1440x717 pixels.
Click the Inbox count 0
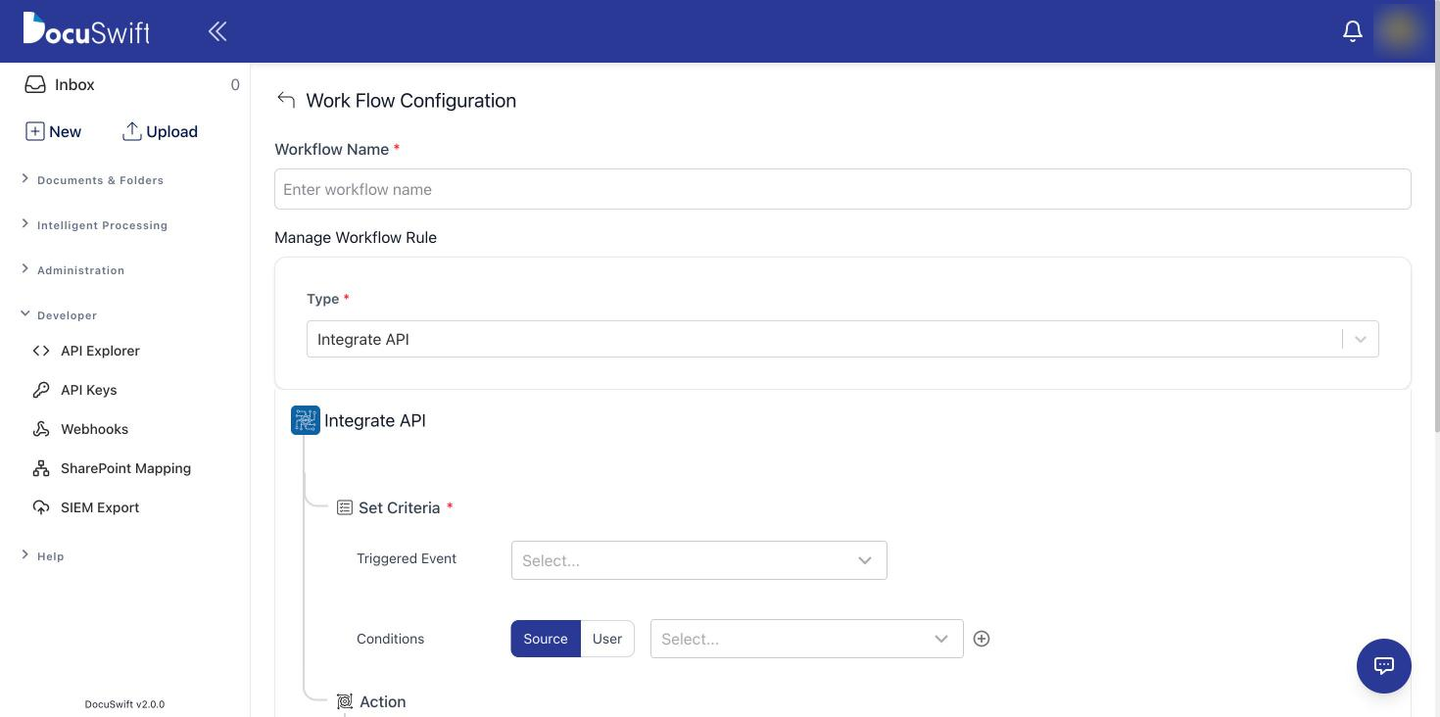[x=235, y=85]
